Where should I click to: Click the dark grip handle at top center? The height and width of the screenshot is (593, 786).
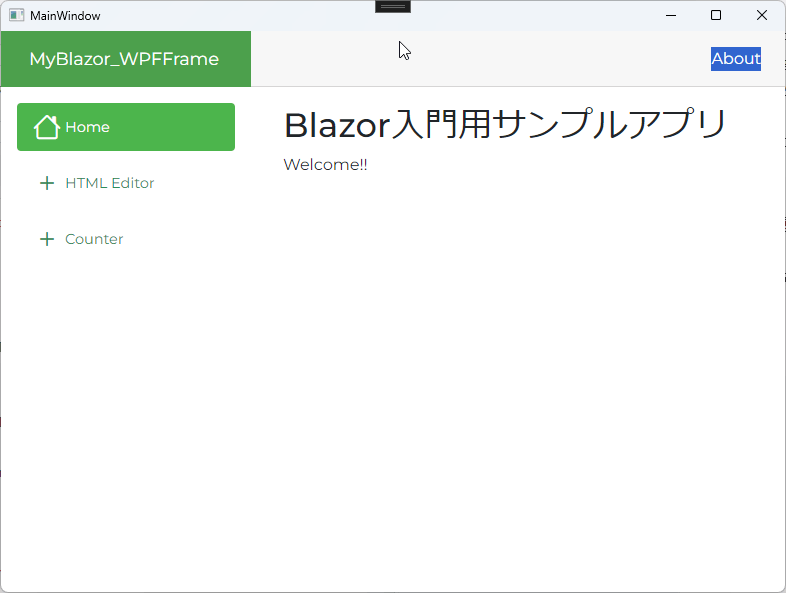pyautogui.click(x=393, y=7)
